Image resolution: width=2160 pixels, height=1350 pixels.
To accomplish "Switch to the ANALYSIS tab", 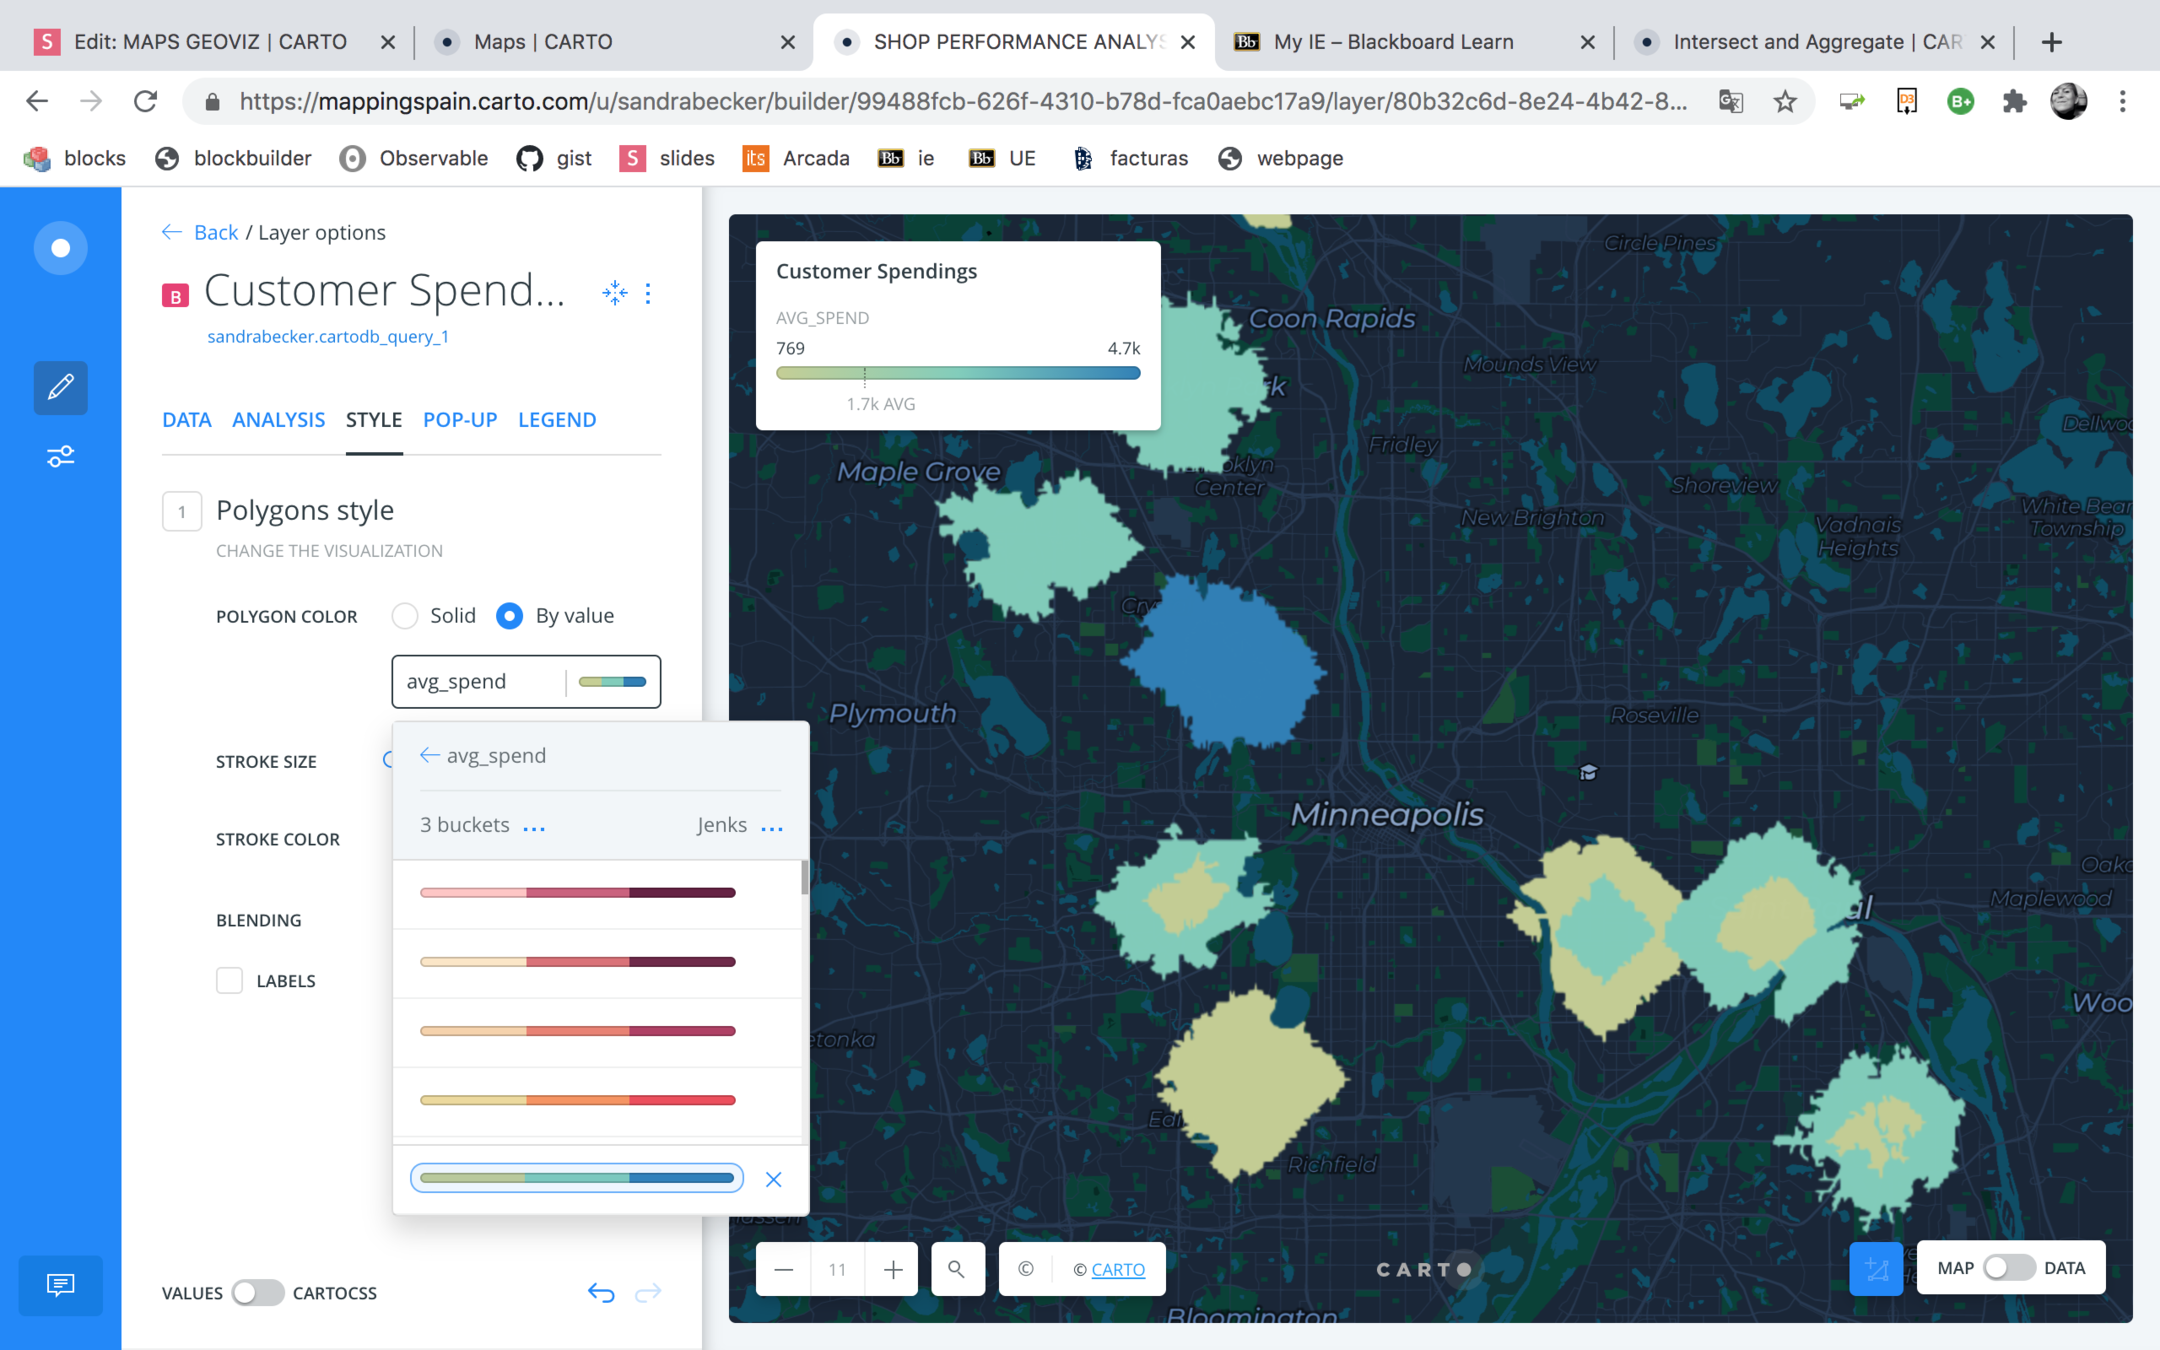I will pyautogui.click(x=278, y=420).
